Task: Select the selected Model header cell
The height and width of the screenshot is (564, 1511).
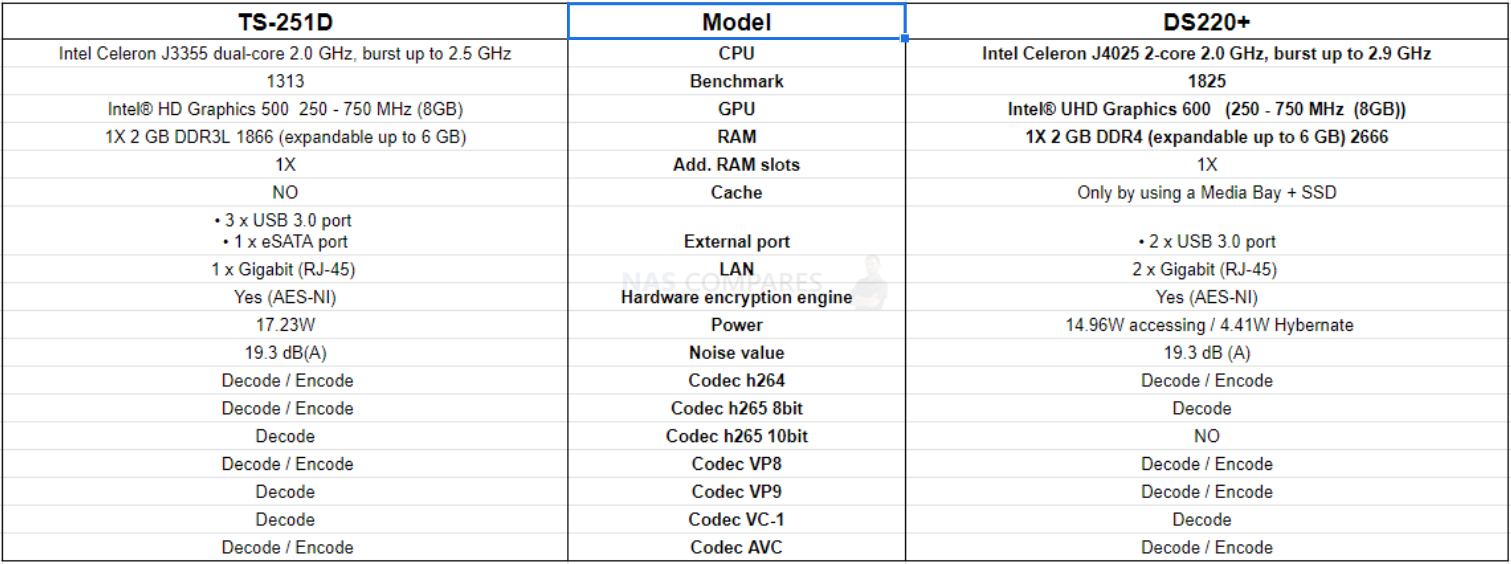Action: tap(737, 21)
